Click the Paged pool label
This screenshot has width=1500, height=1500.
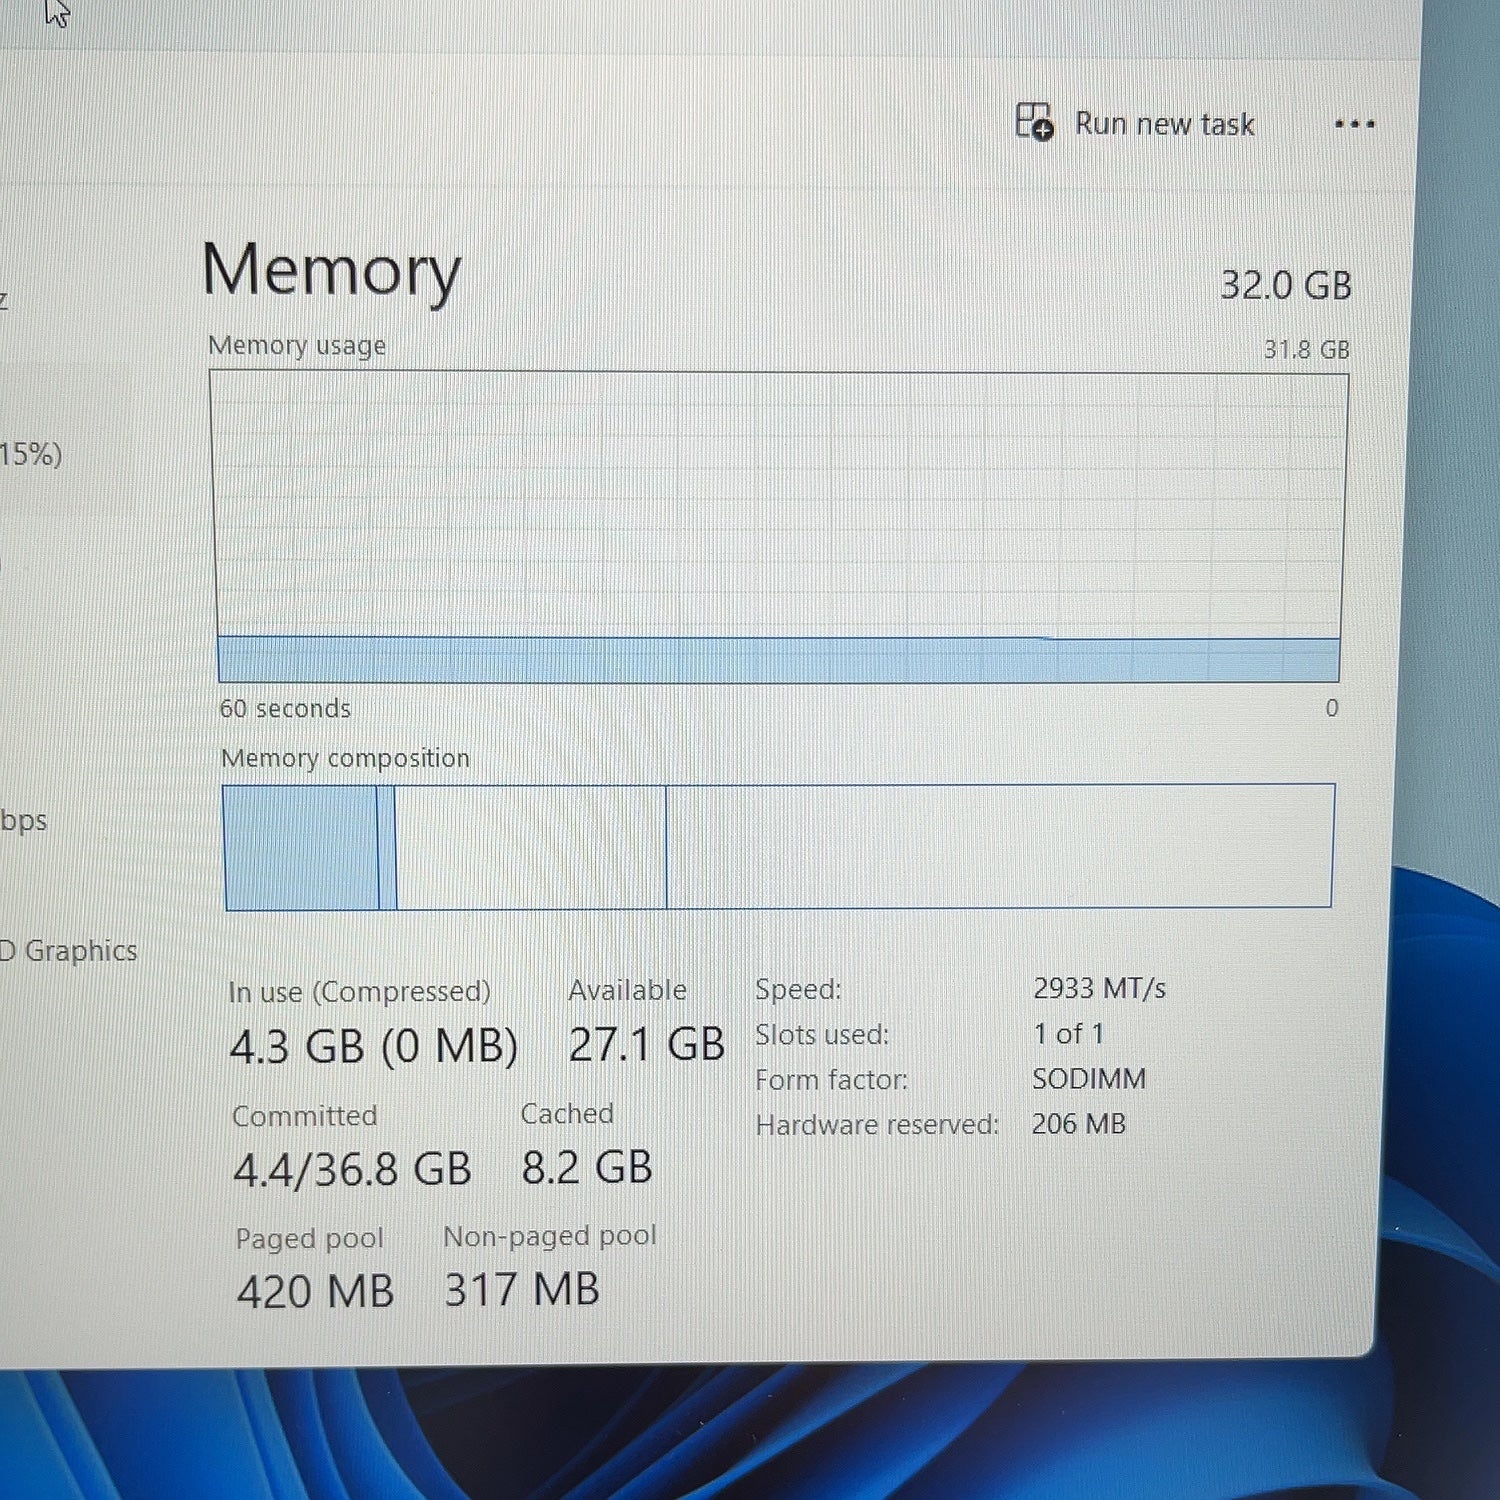pyautogui.click(x=310, y=1239)
